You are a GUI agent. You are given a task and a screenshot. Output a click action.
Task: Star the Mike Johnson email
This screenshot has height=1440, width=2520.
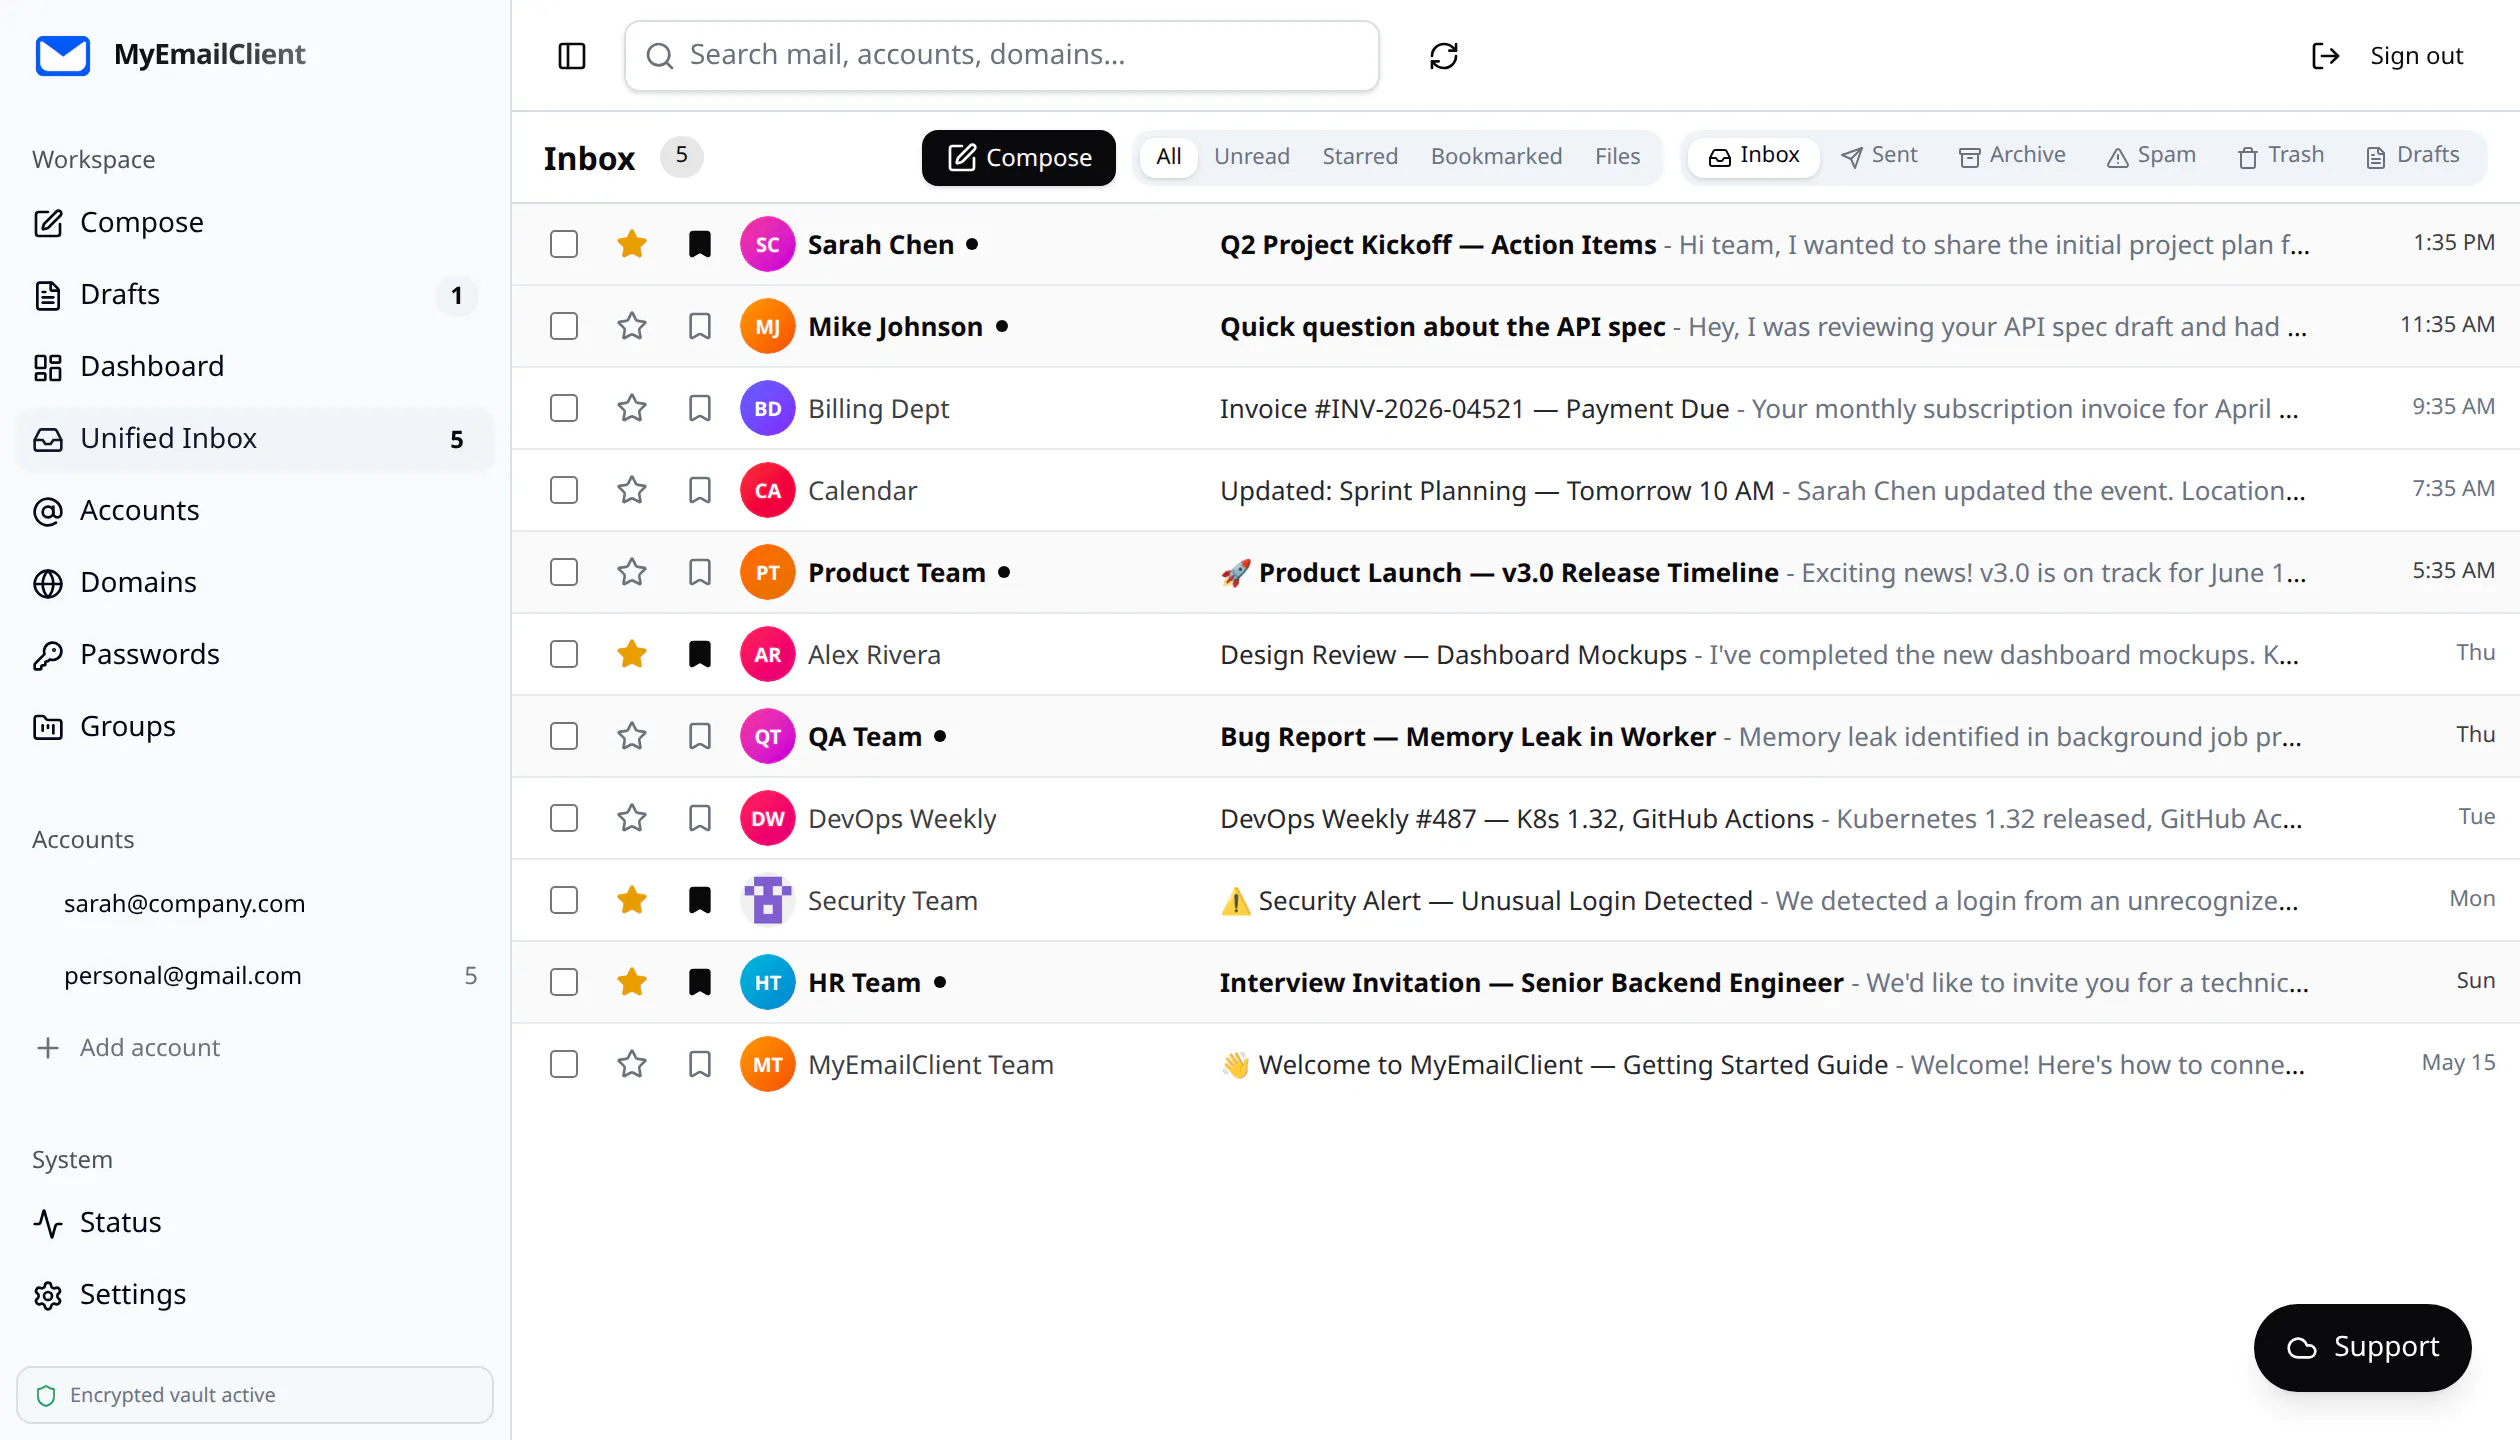pos(632,326)
